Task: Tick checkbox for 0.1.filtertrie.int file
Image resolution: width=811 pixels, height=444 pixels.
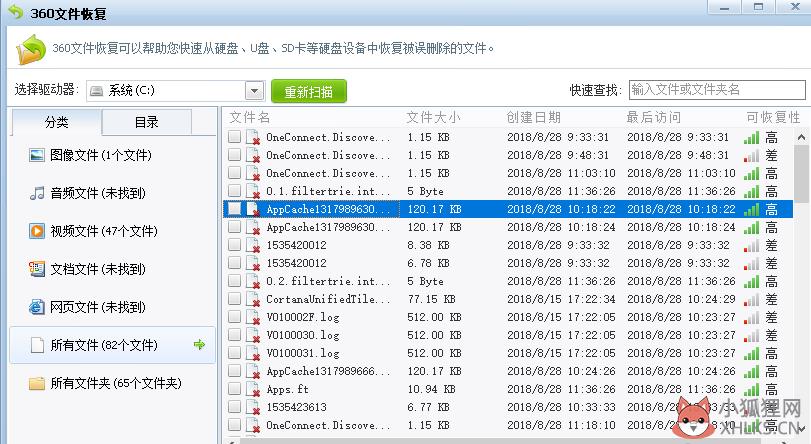Action: (x=235, y=190)
